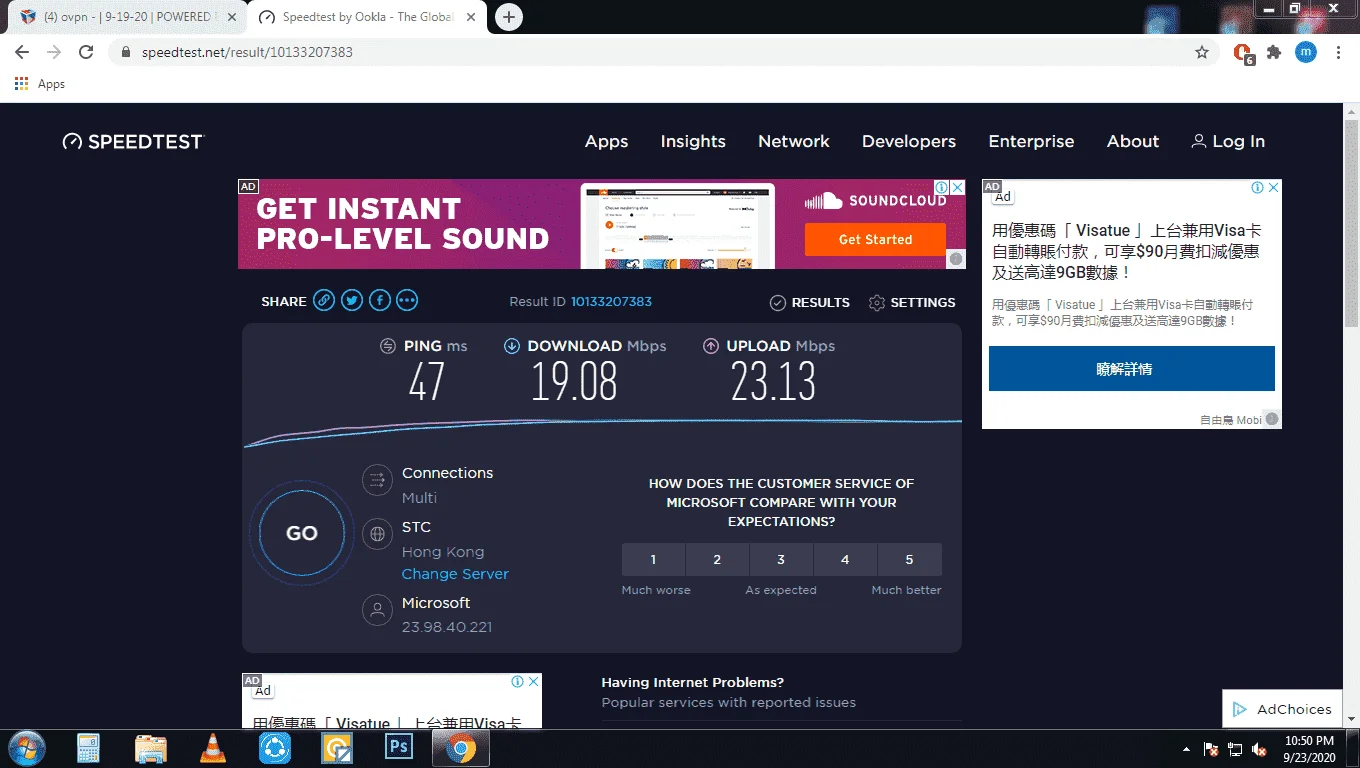Open Network navigation menu
The height and width of the screenshot is (768, 1360).
point(794,141)
